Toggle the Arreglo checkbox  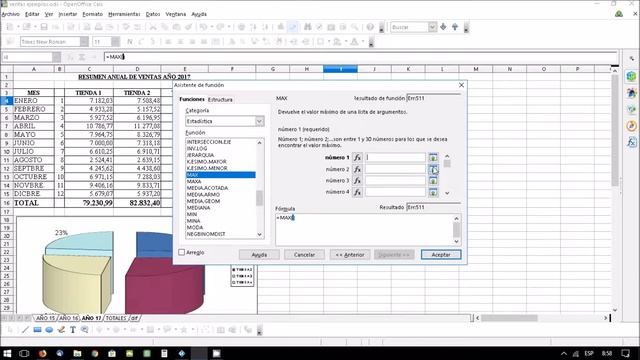[x=182, y=252]
